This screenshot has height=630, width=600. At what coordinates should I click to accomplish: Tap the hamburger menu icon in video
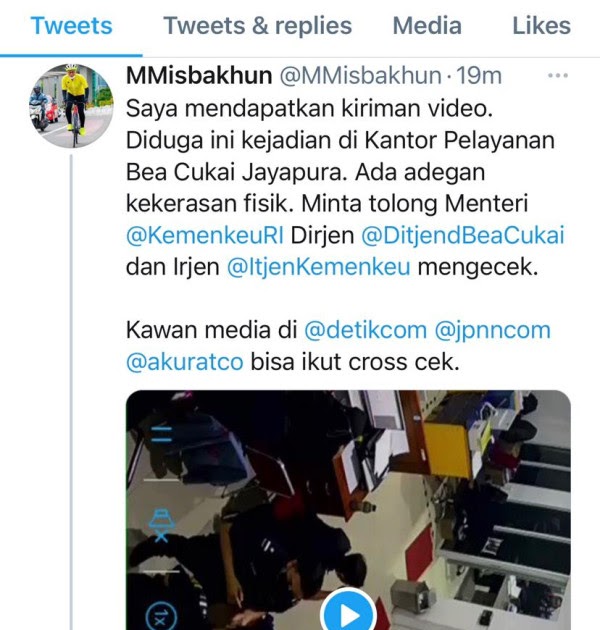pyautogui.click(x=162, y=434)
